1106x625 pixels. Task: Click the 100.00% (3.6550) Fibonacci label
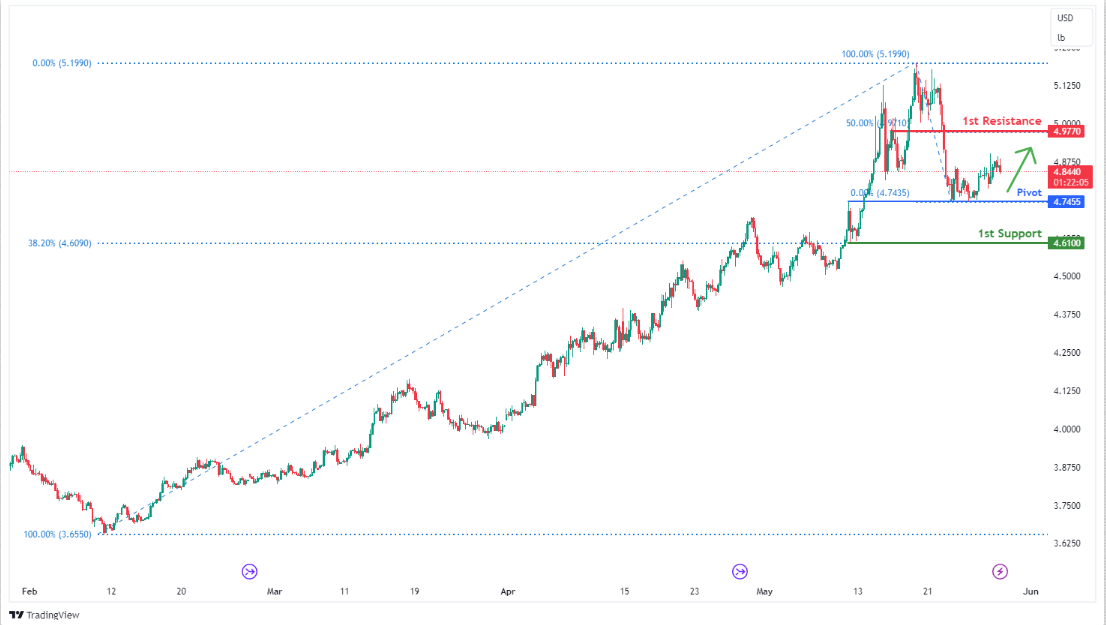57,534
